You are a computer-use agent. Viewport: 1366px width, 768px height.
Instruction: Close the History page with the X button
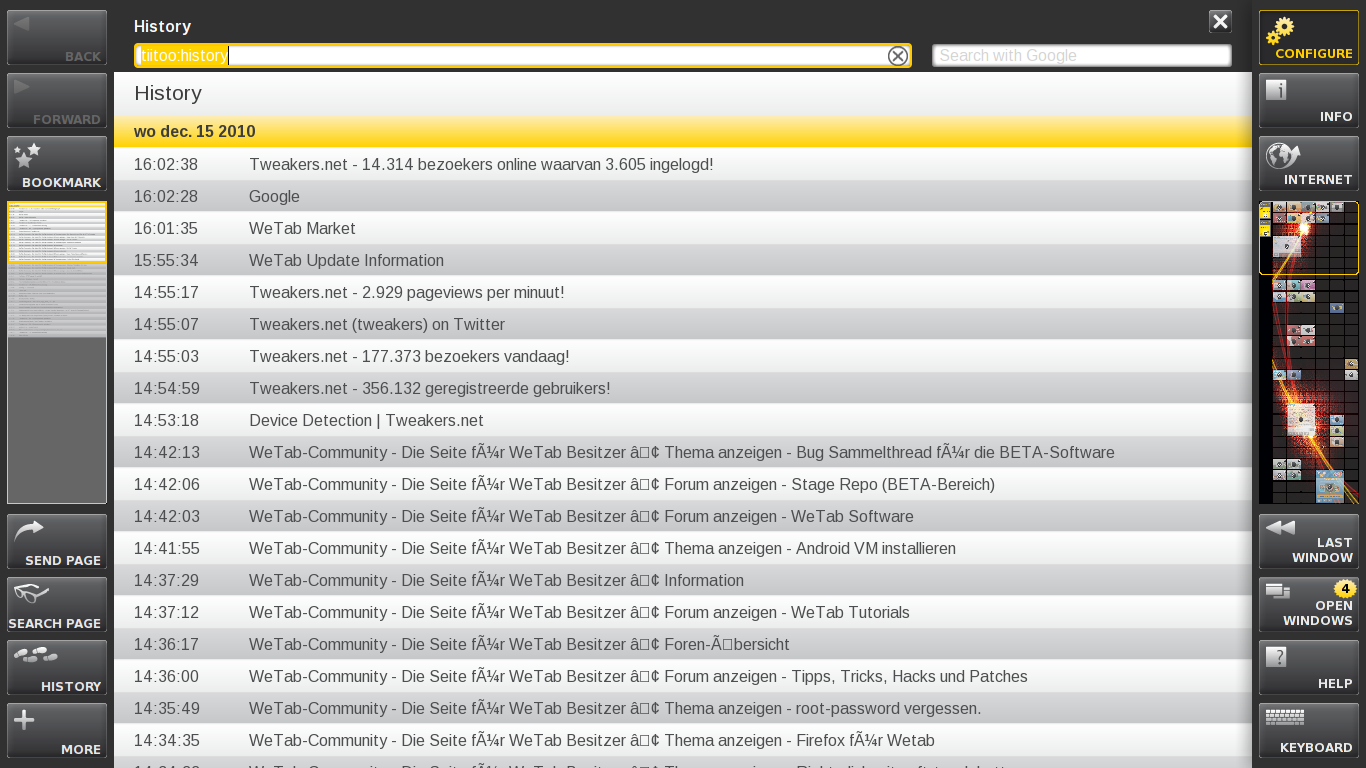click(x=1220, y=22)
